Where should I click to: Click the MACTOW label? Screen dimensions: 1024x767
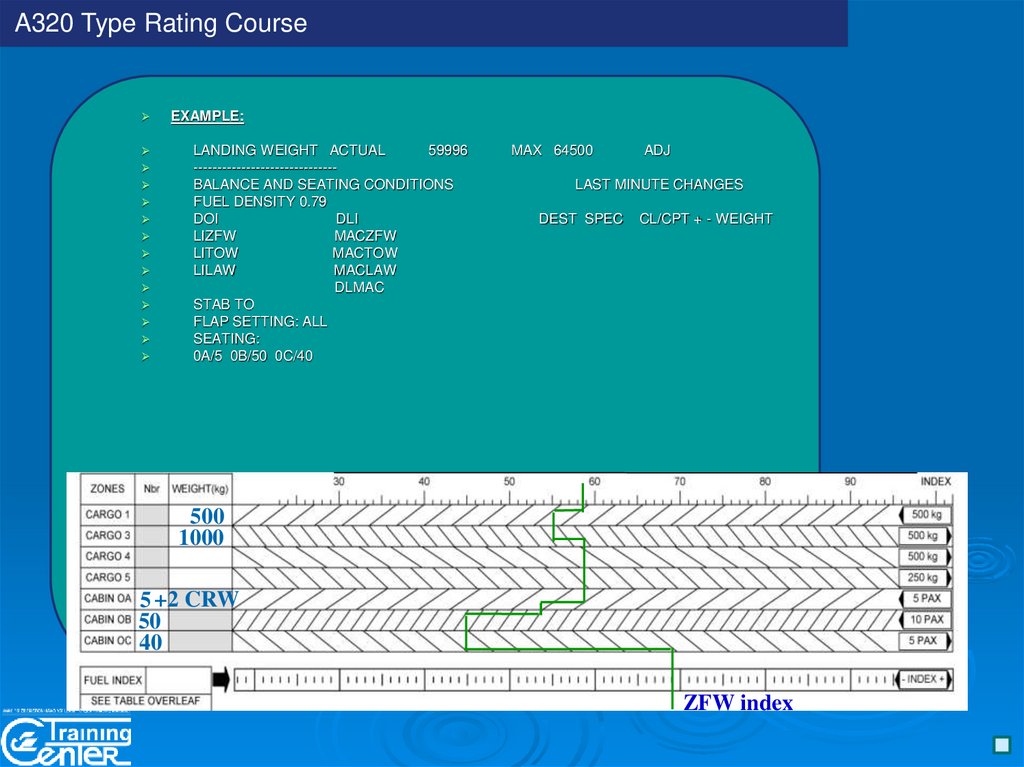click(x=364, y=253)
